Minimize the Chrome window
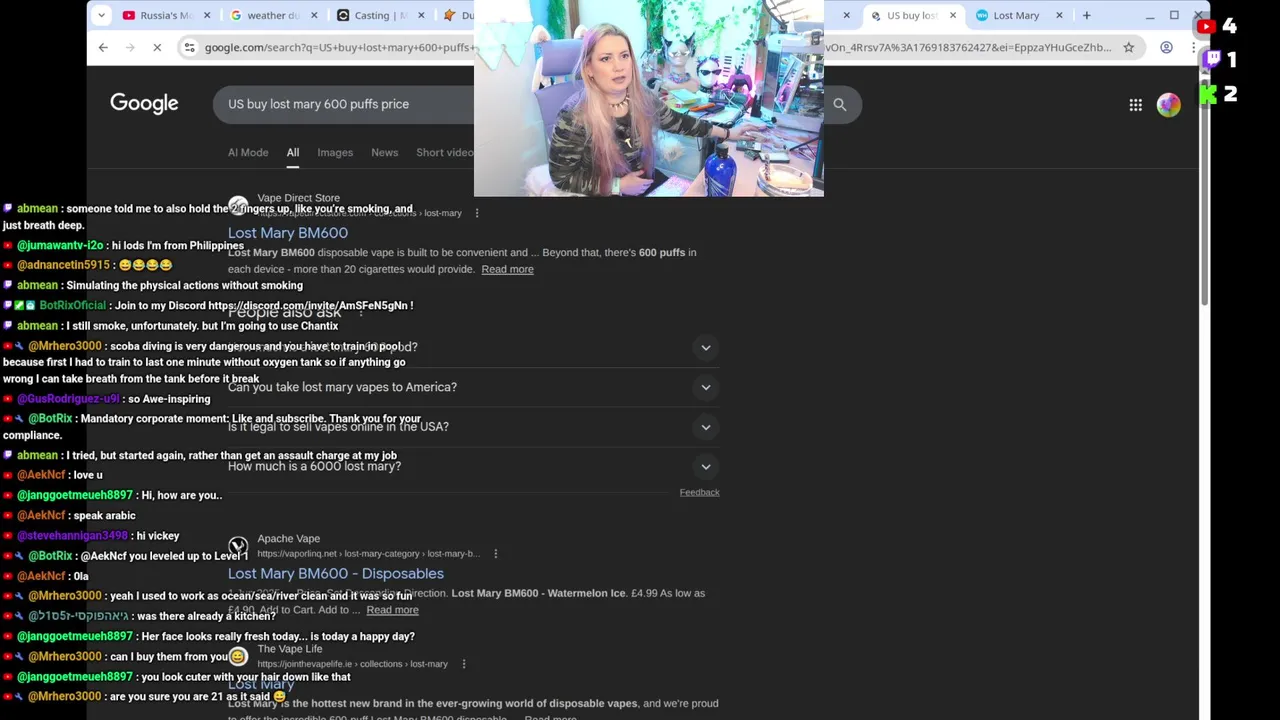This screenshot has height=720, width=1280. (1148, 15)
